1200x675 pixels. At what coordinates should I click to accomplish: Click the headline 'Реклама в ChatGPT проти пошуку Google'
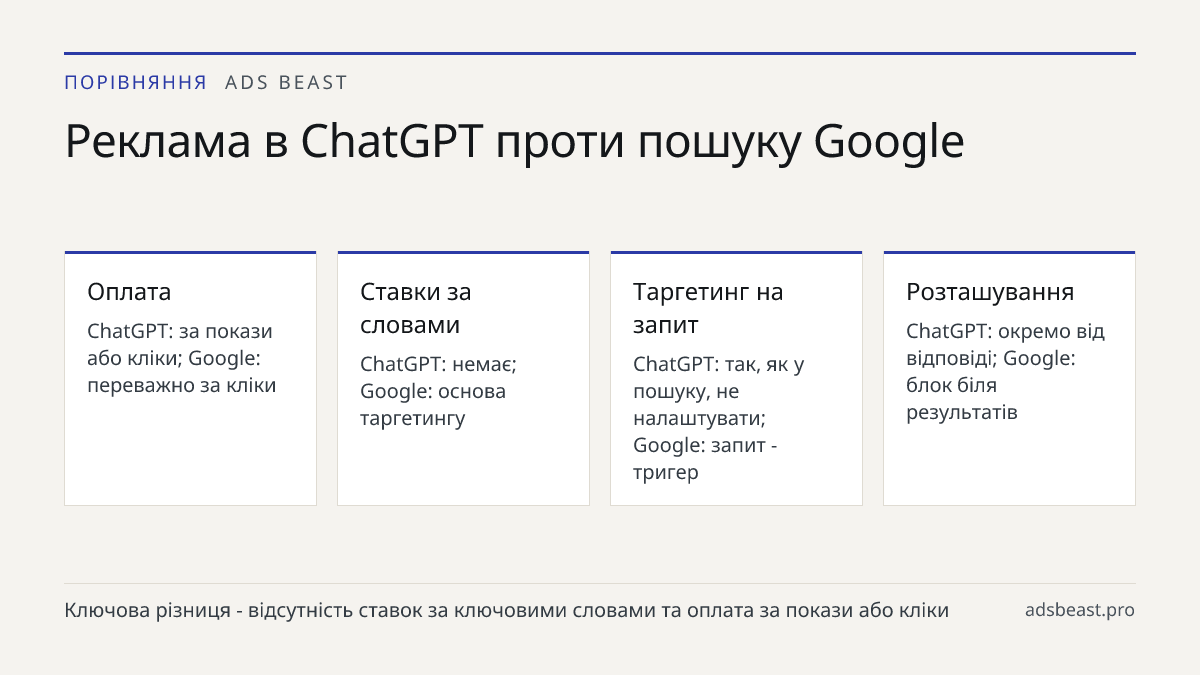coord(514,143)
